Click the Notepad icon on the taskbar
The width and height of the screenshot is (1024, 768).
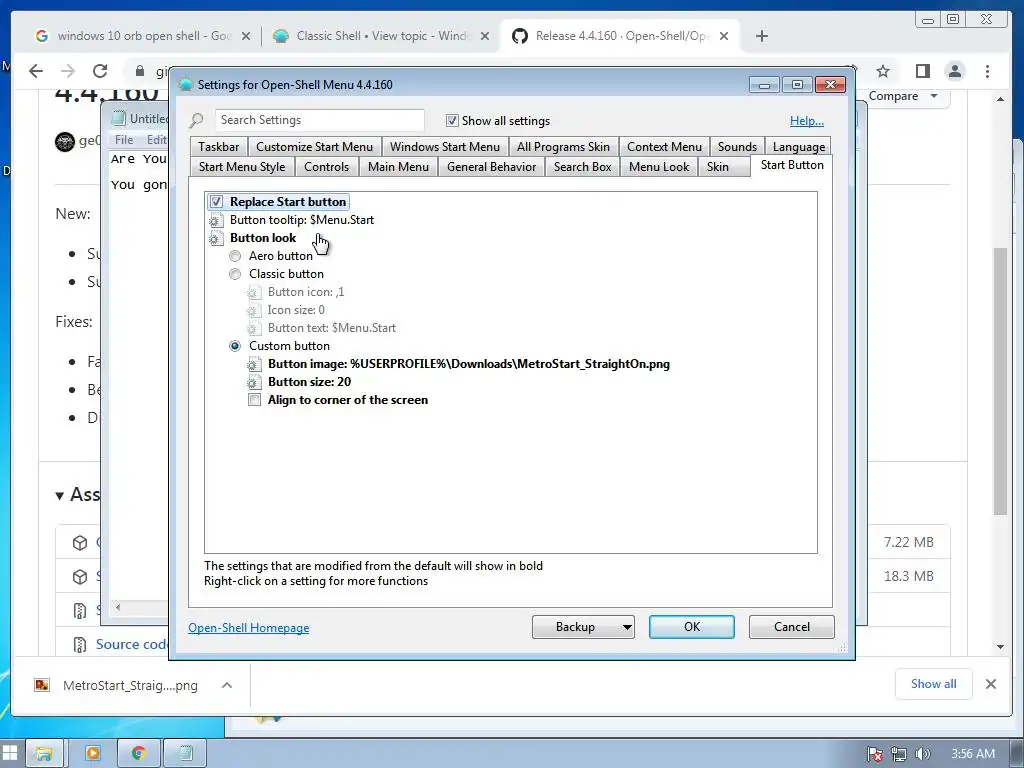click(185, 754)
